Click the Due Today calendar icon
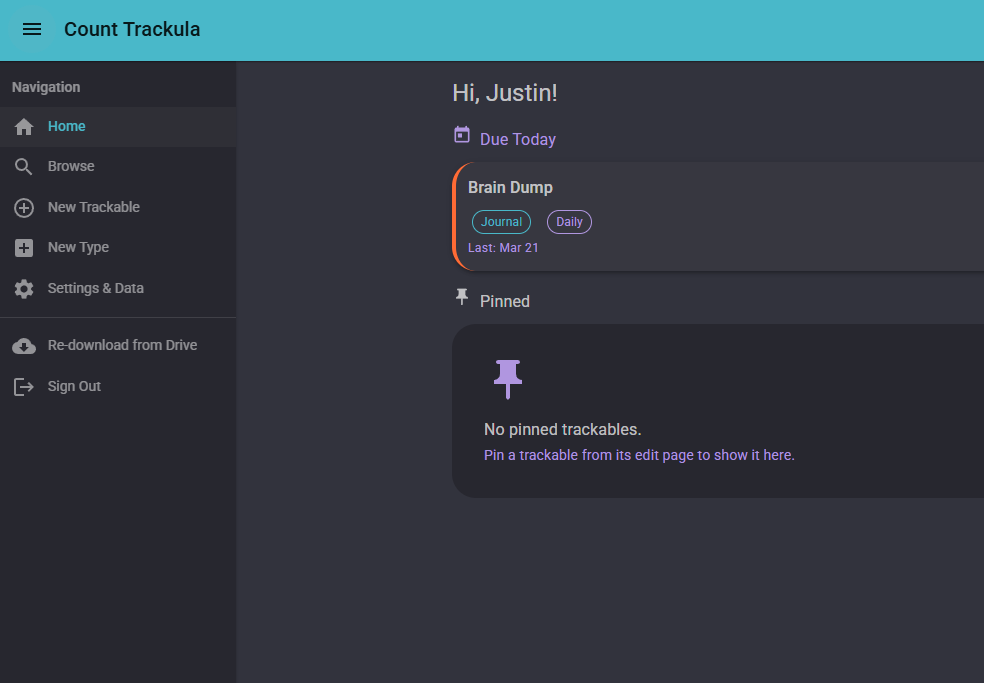 point(462,133)
